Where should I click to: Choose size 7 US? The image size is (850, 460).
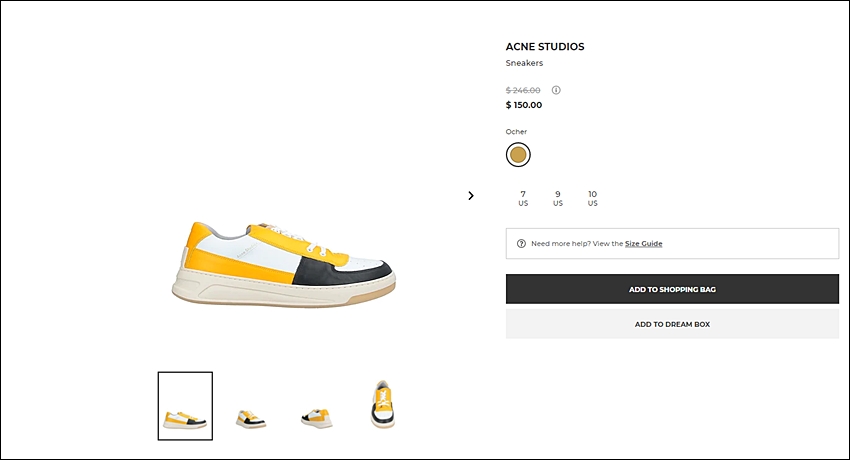[x=523, y=198]
